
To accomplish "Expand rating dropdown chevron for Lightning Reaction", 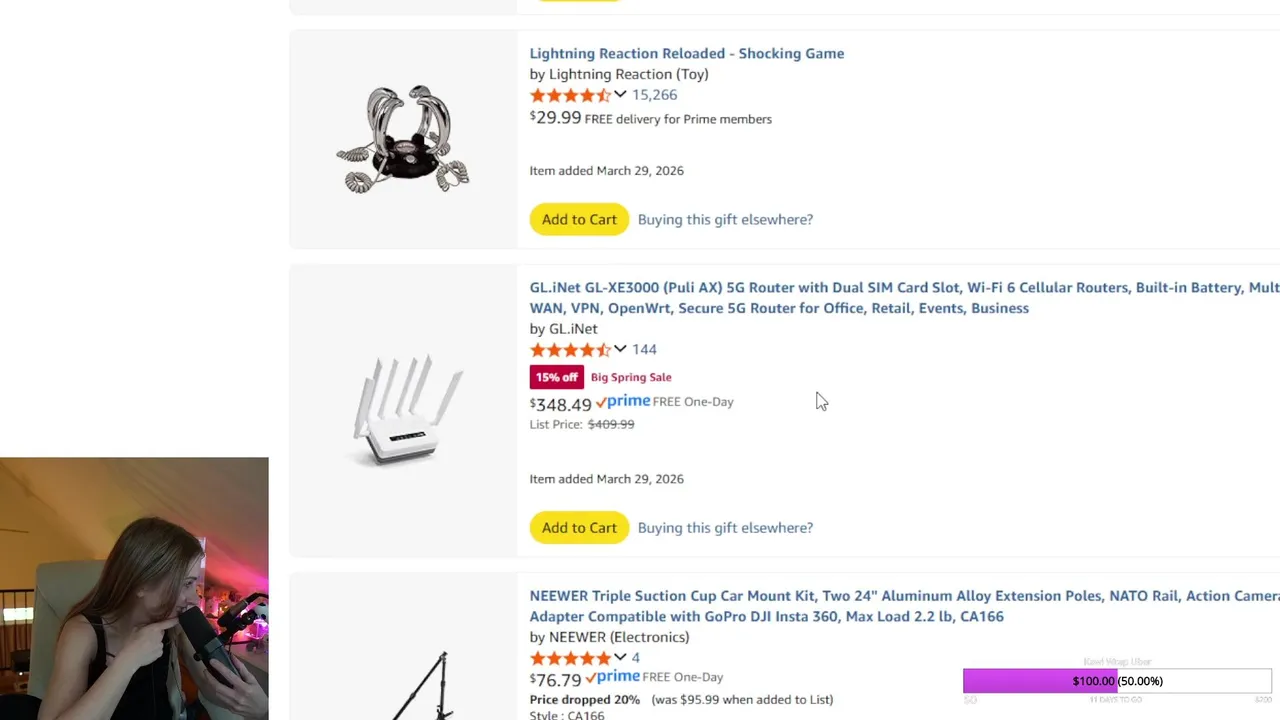I will pyautogui.click(x=620, y=94).
